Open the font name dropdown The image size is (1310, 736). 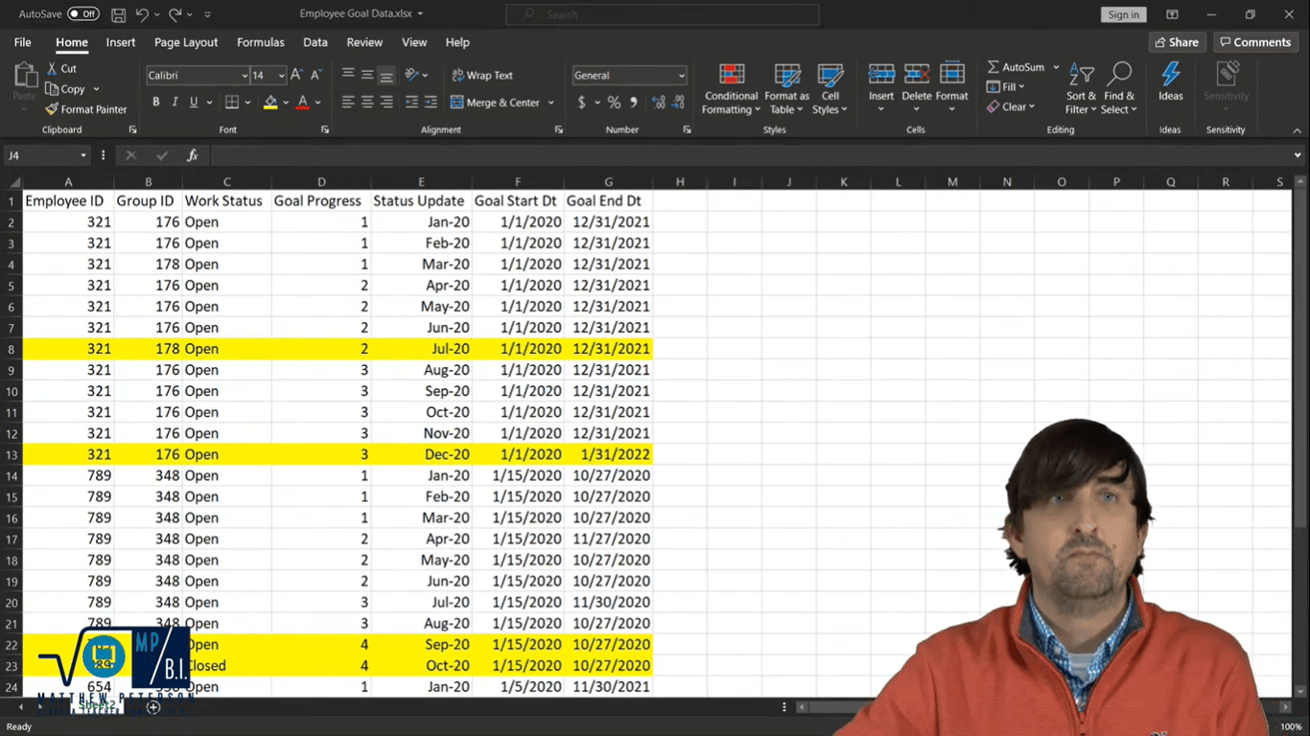(245, 75)
